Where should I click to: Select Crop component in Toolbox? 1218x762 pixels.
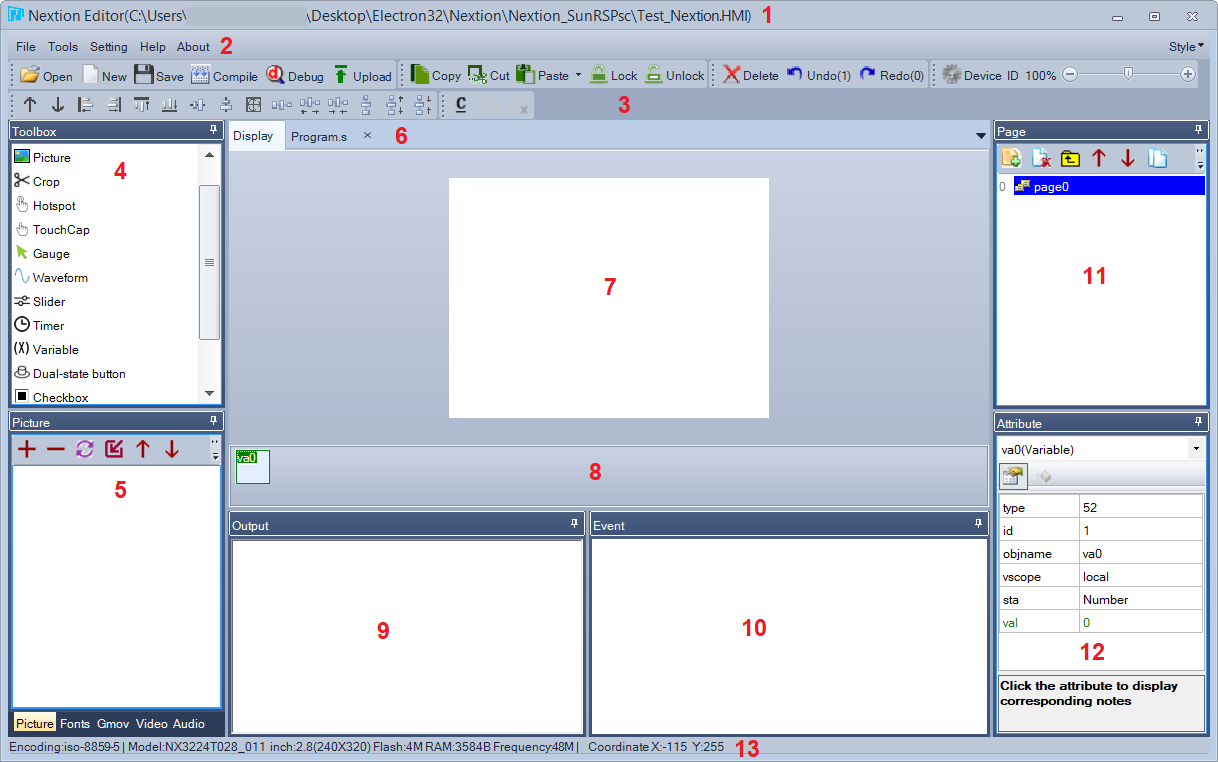coord(37,181)
